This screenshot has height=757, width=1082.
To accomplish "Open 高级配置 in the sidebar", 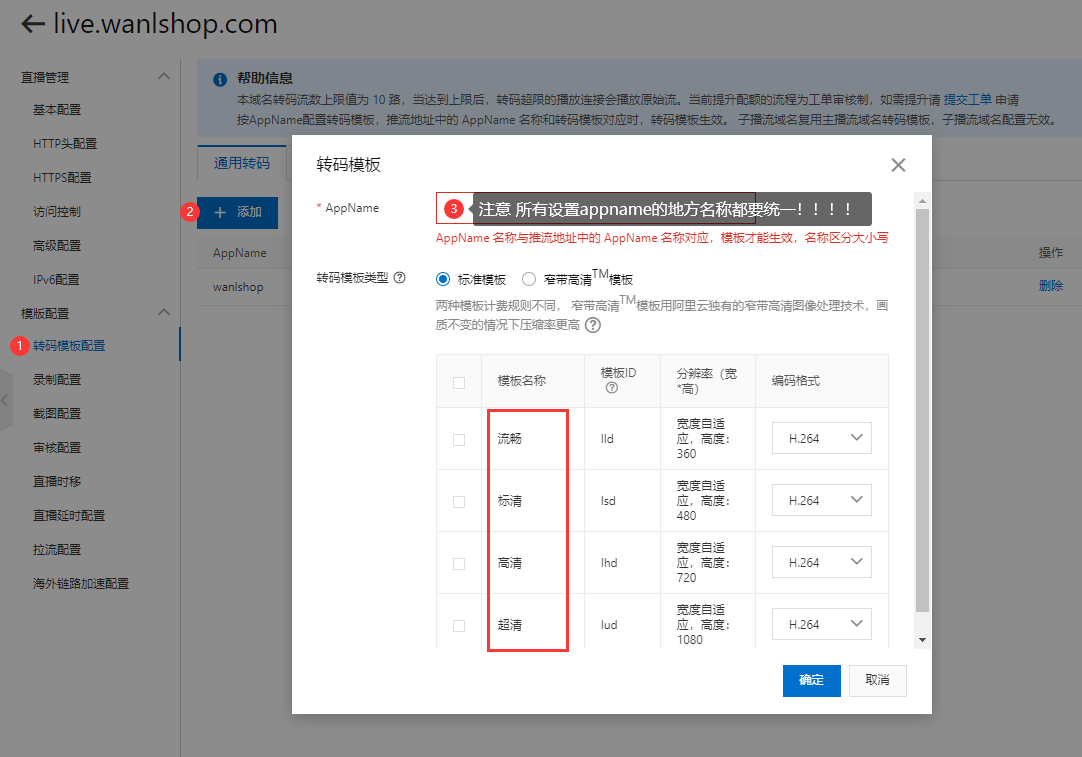I will pyautogui.click(x=57, y=246).
